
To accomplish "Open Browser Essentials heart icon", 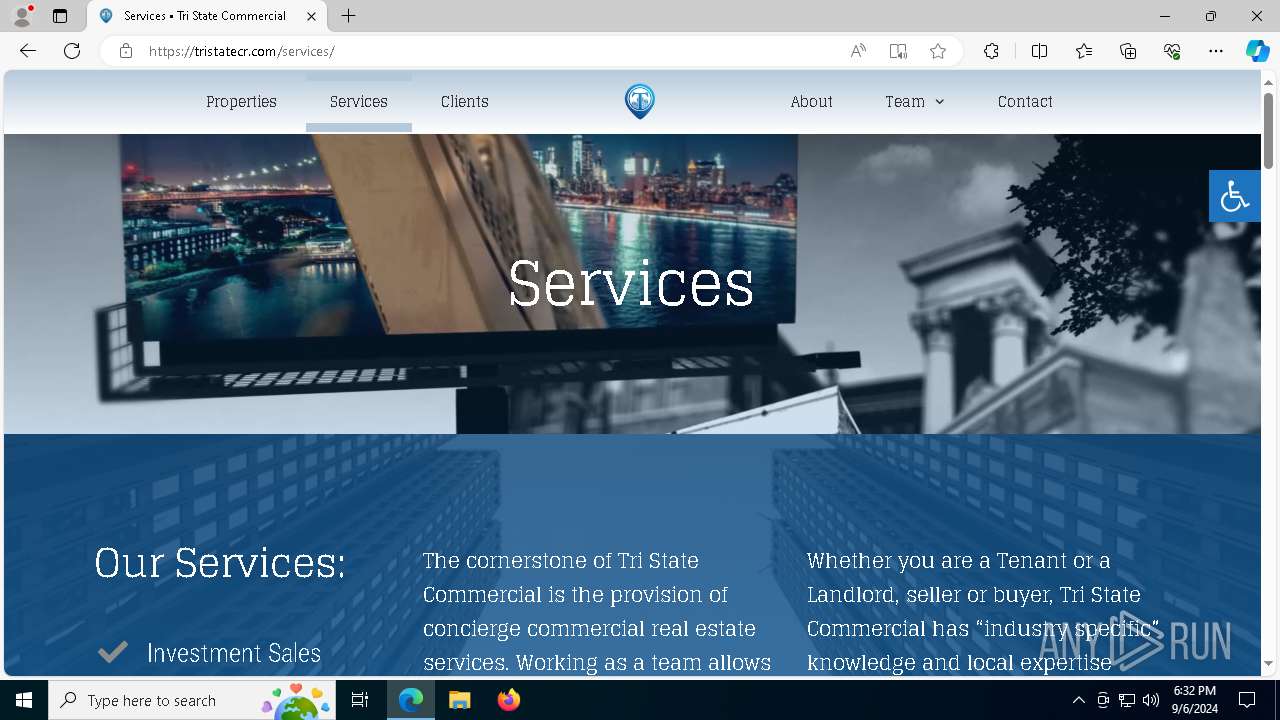I will coord(1172,51).
